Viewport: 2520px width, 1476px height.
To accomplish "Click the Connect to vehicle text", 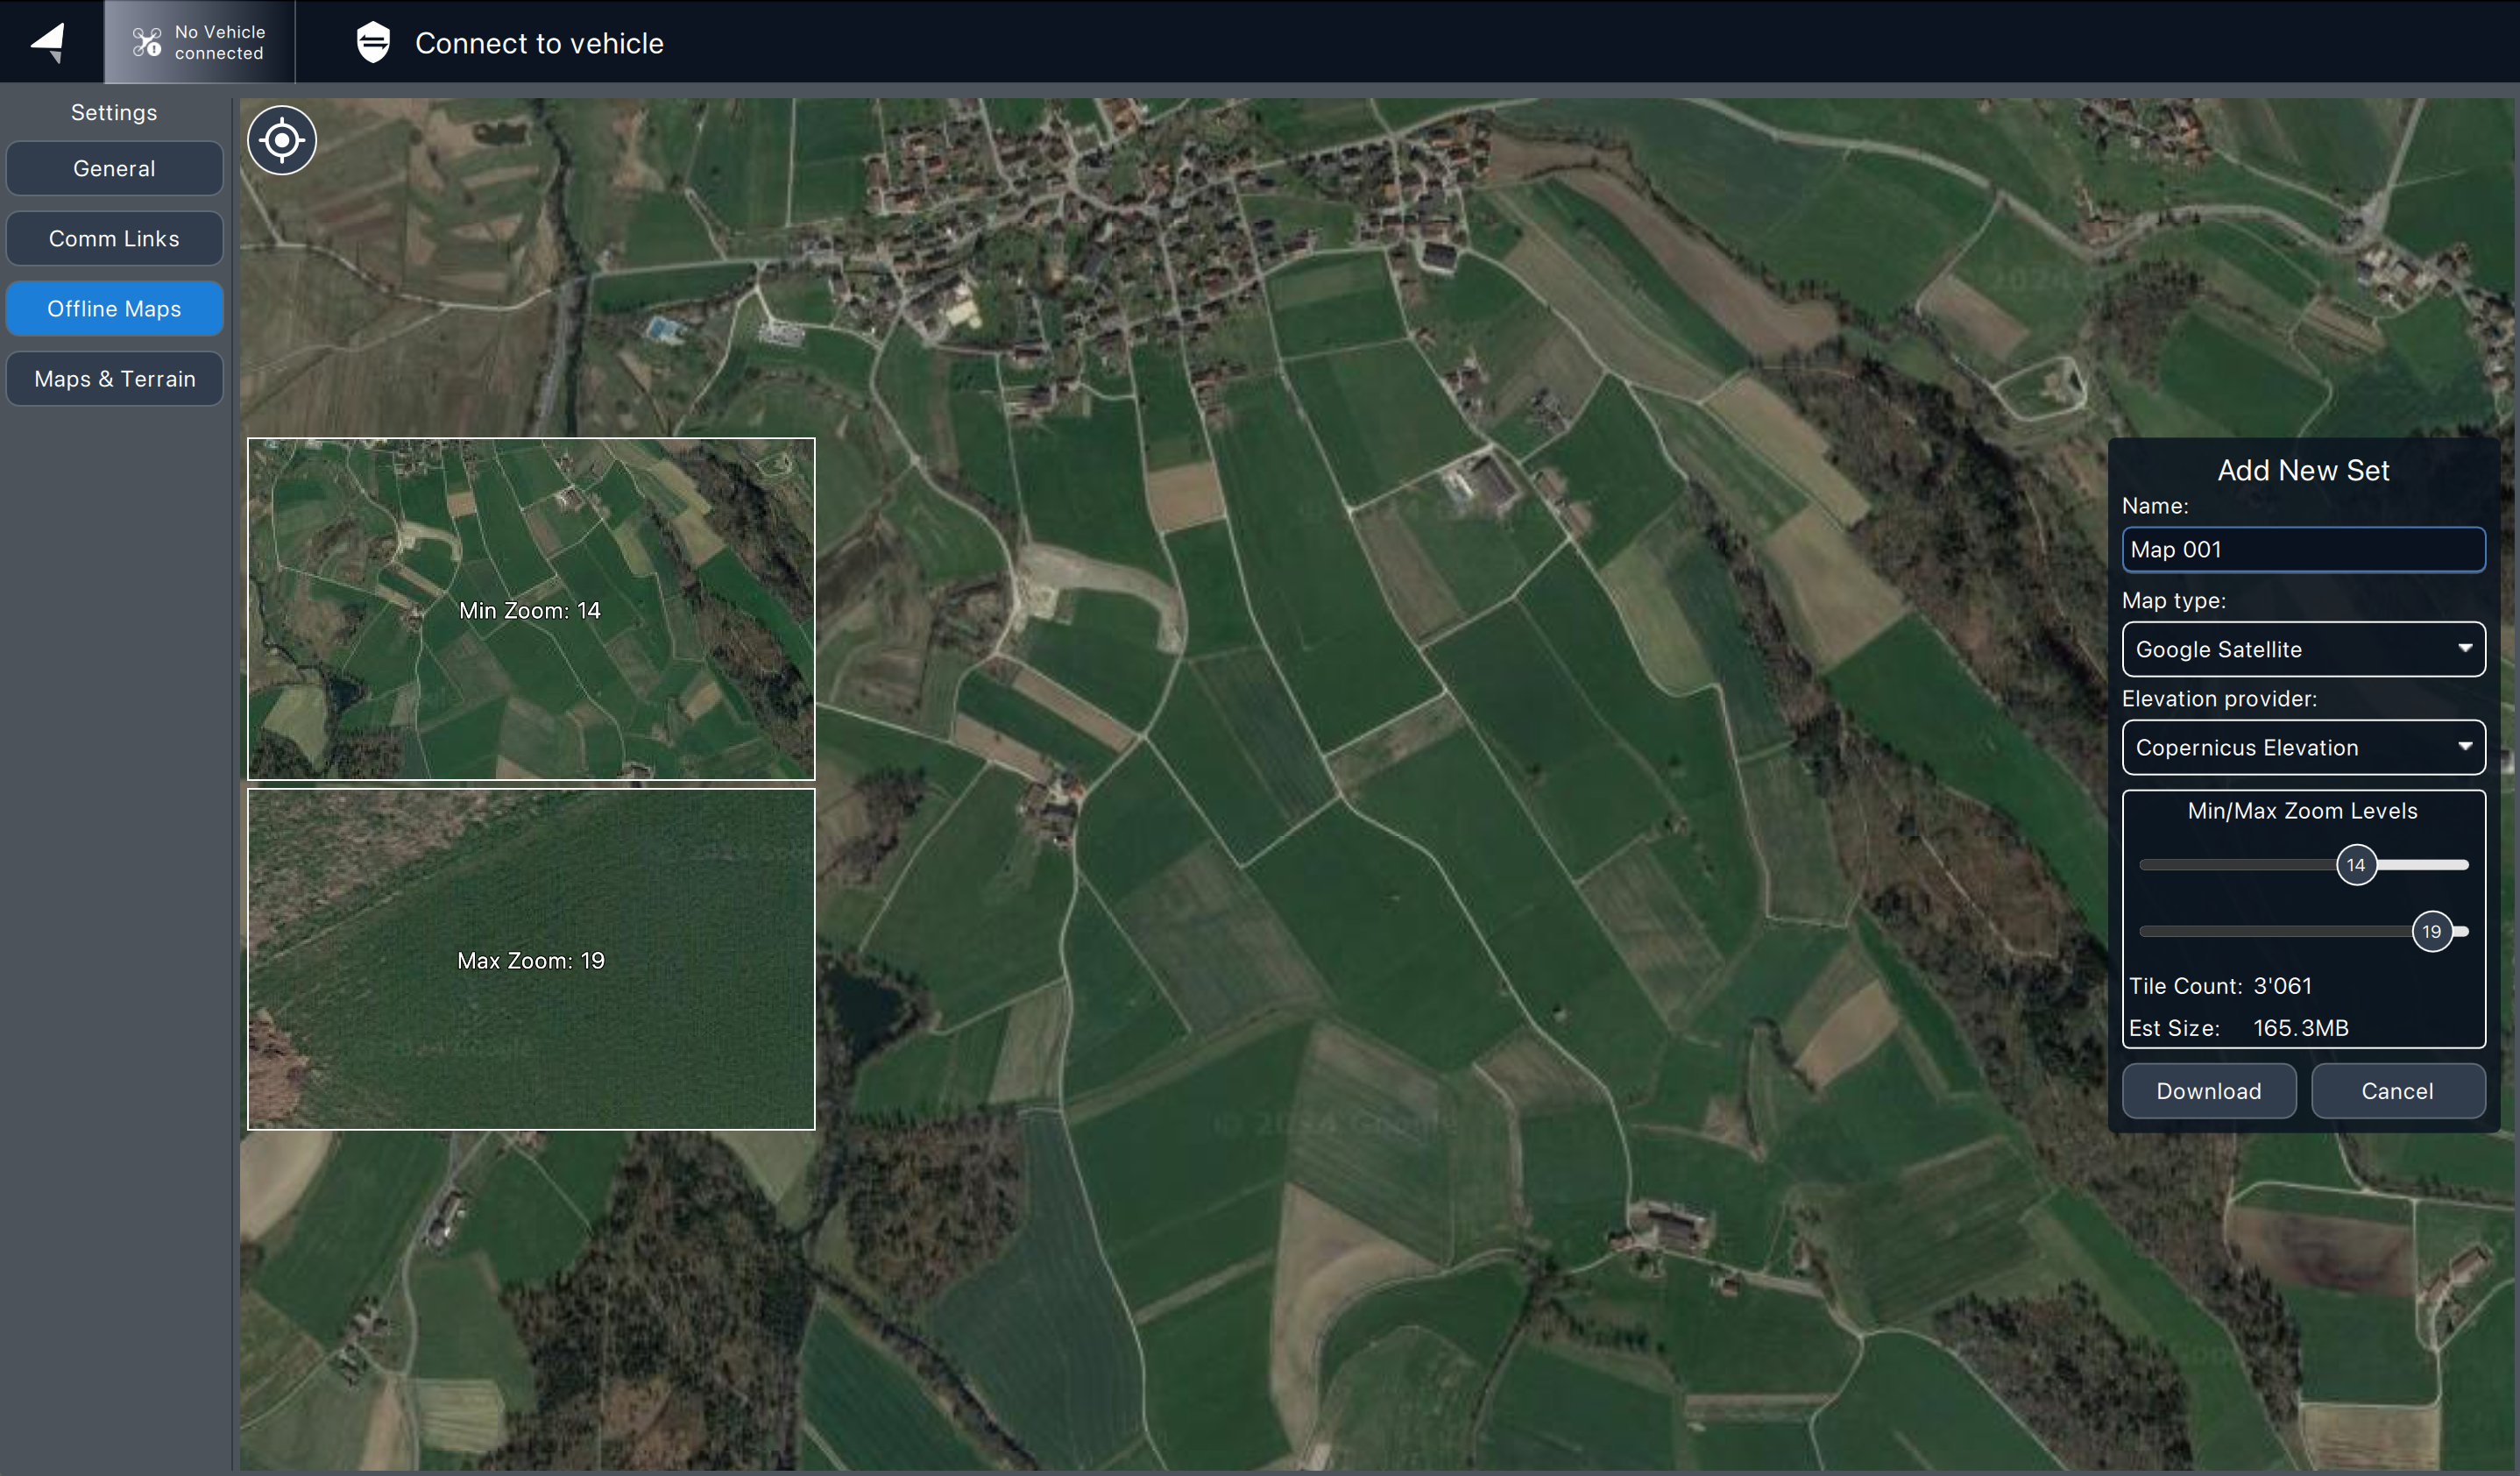I will 539,43.
